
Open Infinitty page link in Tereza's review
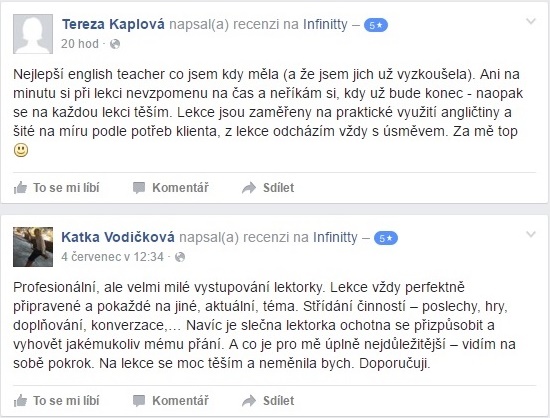(325, 24)
